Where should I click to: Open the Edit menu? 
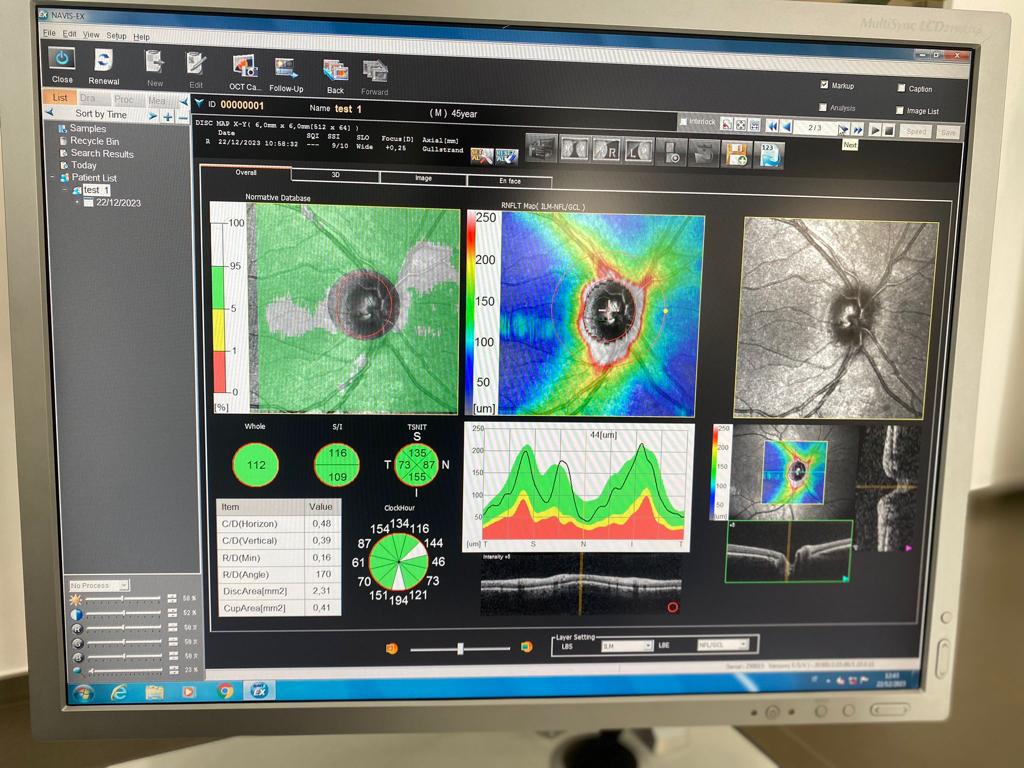70,33
